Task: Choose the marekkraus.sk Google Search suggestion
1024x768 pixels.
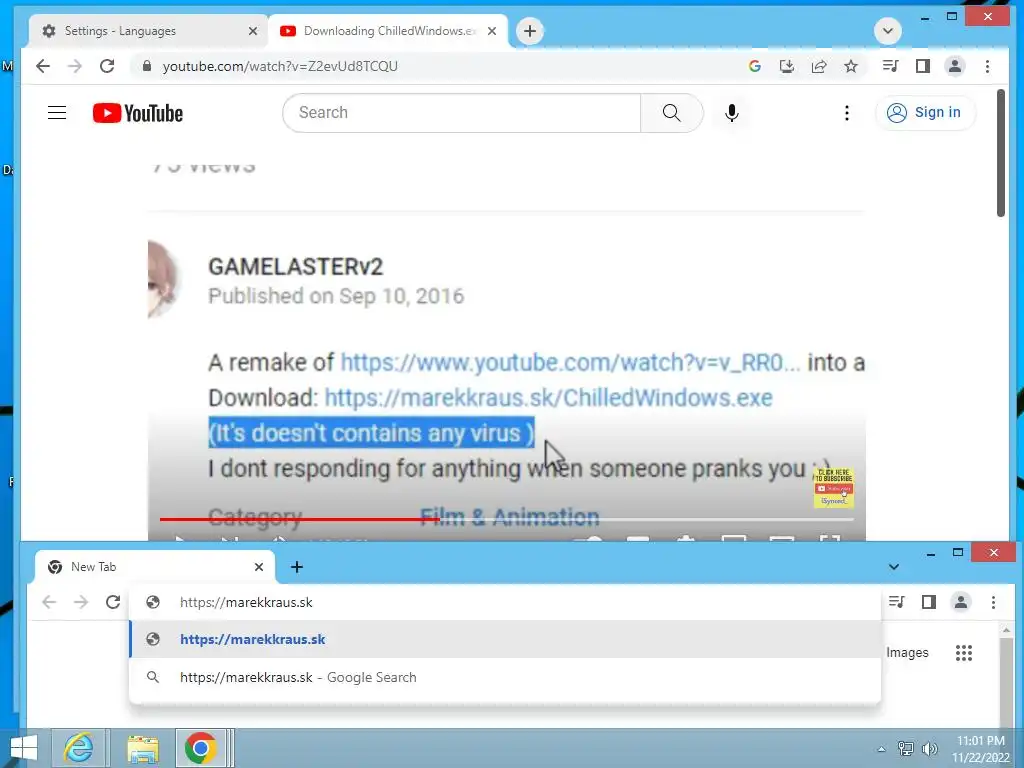Action: point(505,677)
